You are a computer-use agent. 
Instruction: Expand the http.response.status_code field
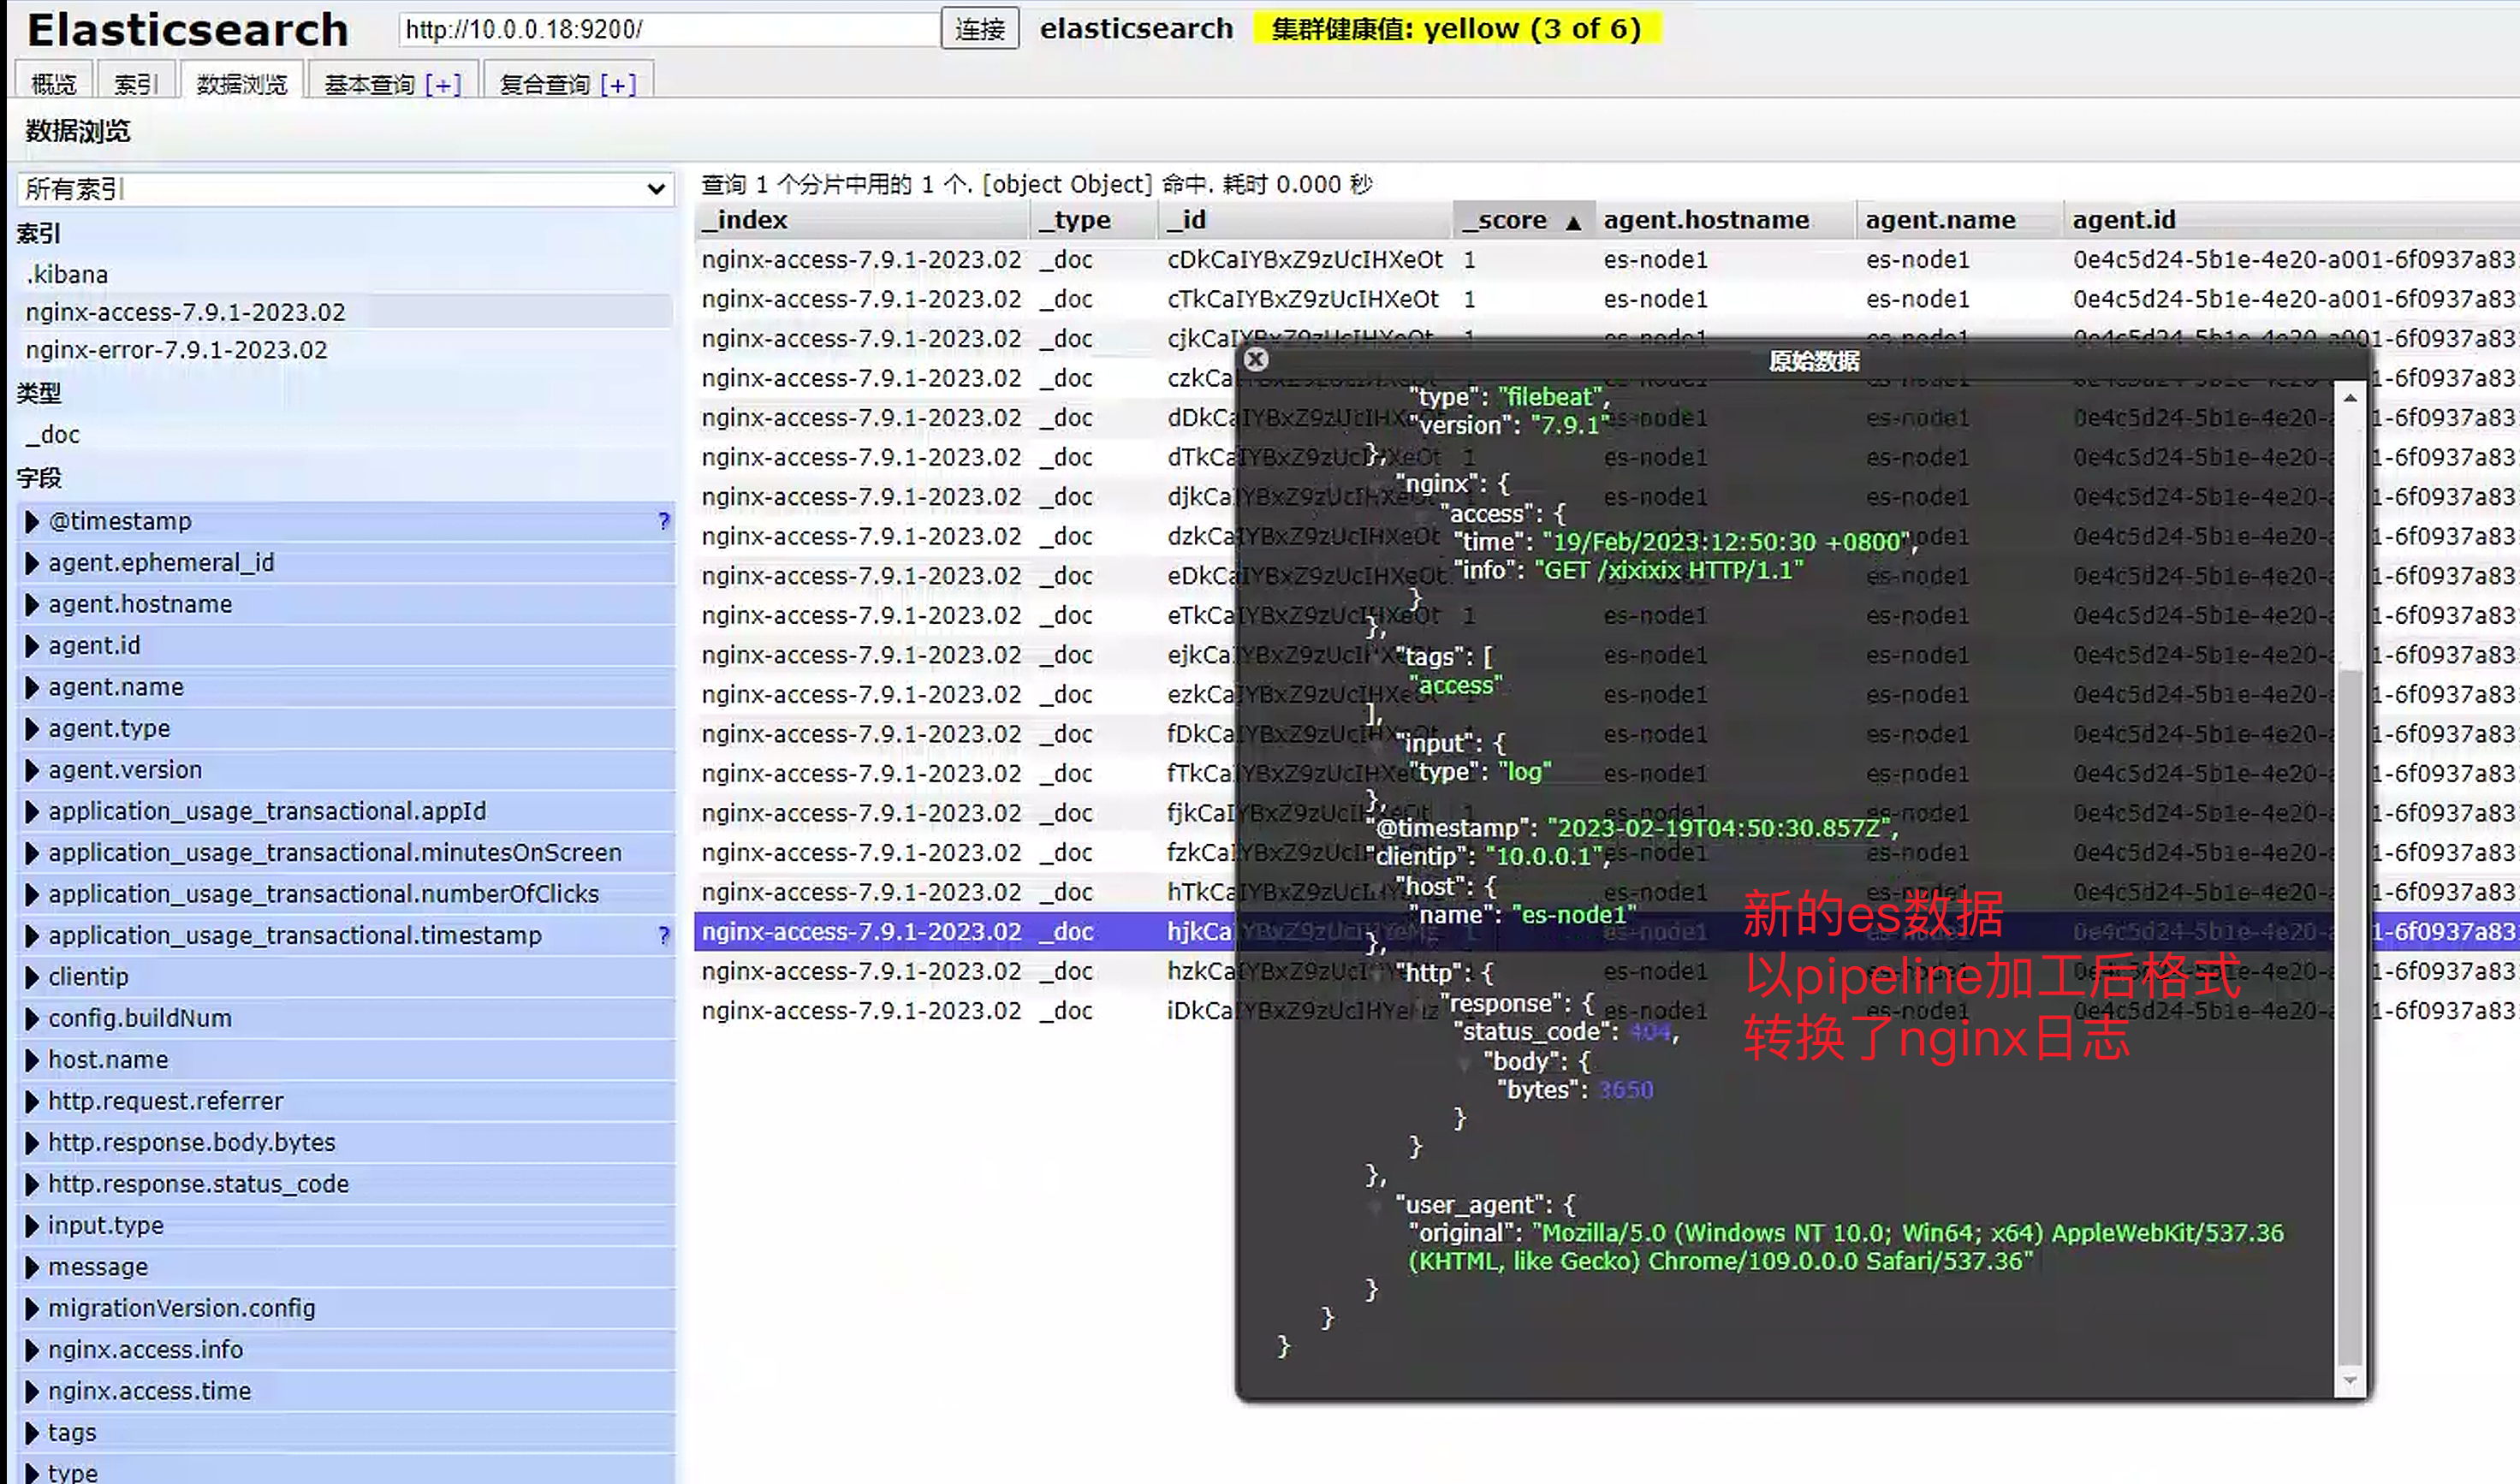coord(32,1184)
